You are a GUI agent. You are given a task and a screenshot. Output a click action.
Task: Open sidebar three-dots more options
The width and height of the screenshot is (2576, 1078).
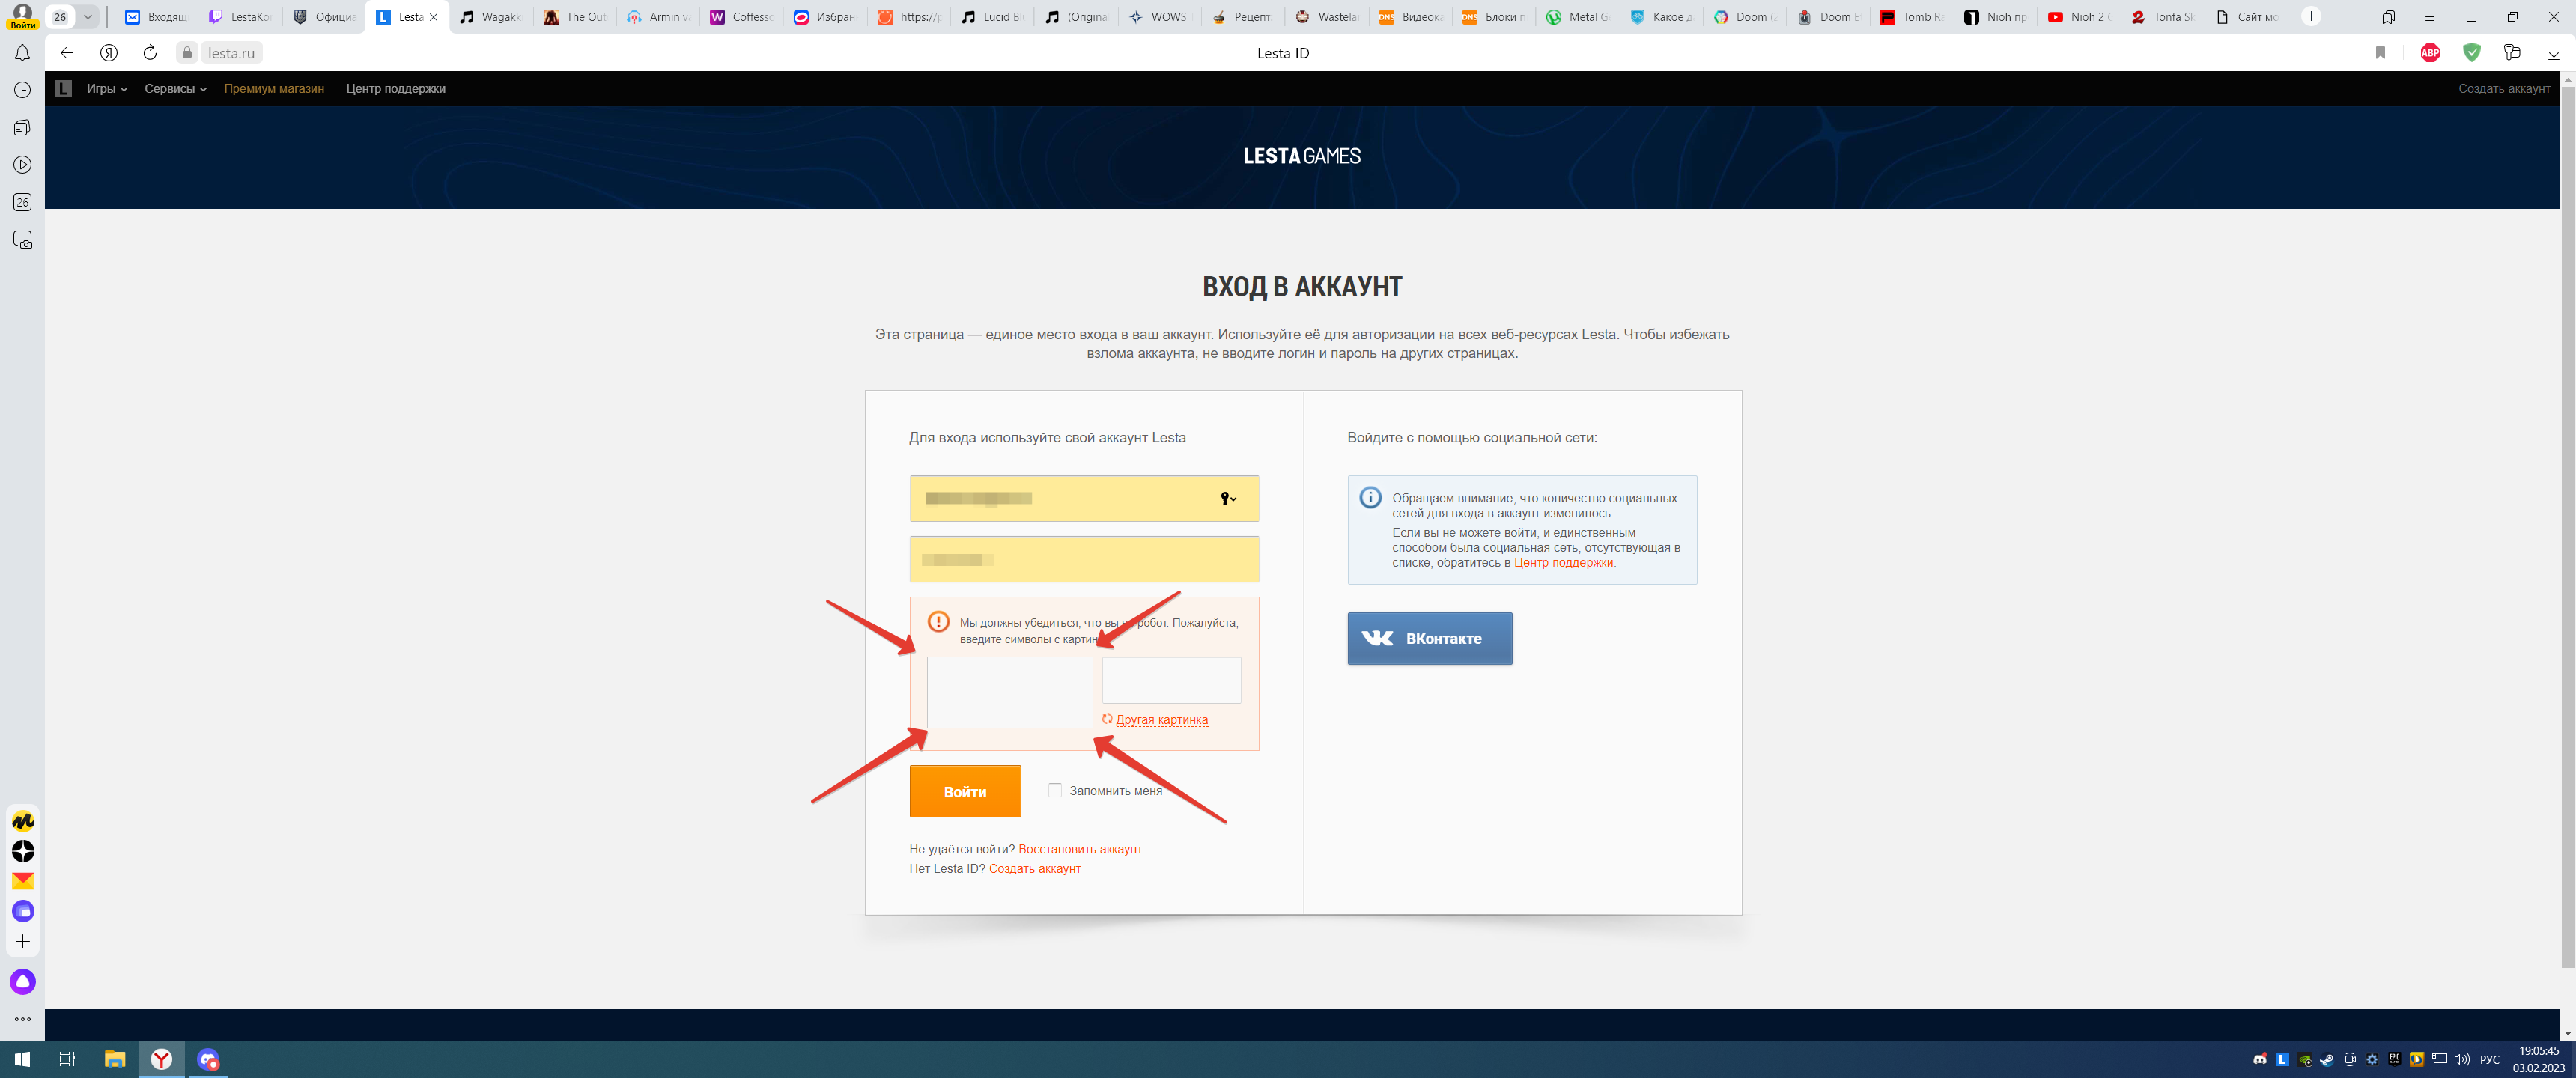point(23,1019)
